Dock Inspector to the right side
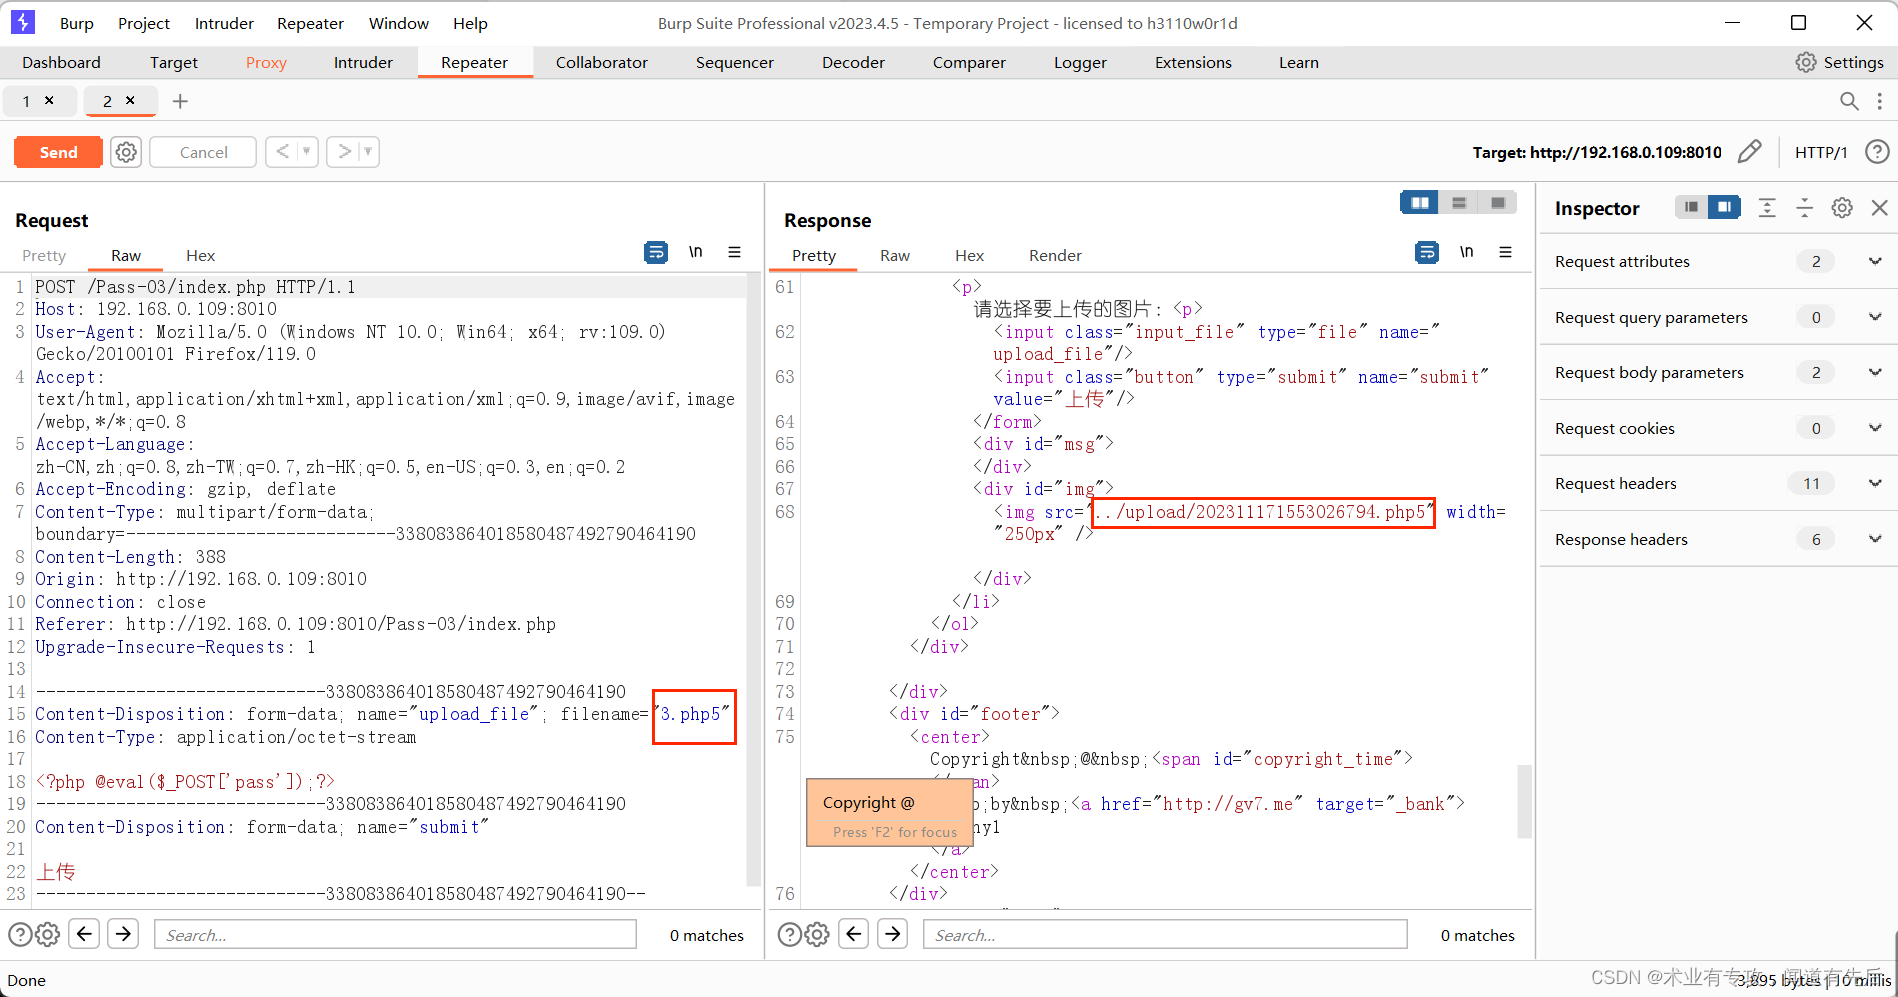Screen dimensions: 1898x997 pos(1724,207)
